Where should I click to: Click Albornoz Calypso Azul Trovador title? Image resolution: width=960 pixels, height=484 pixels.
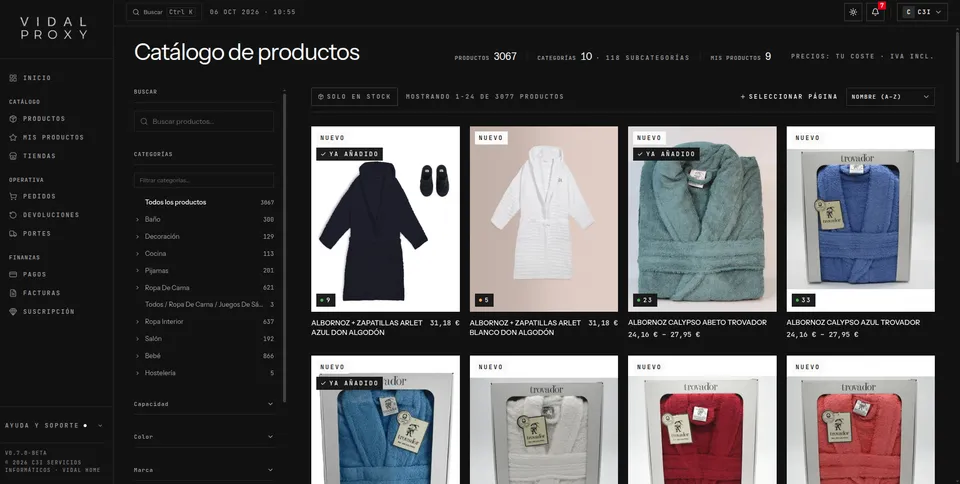pyautogui.click(x=853, y=322)
